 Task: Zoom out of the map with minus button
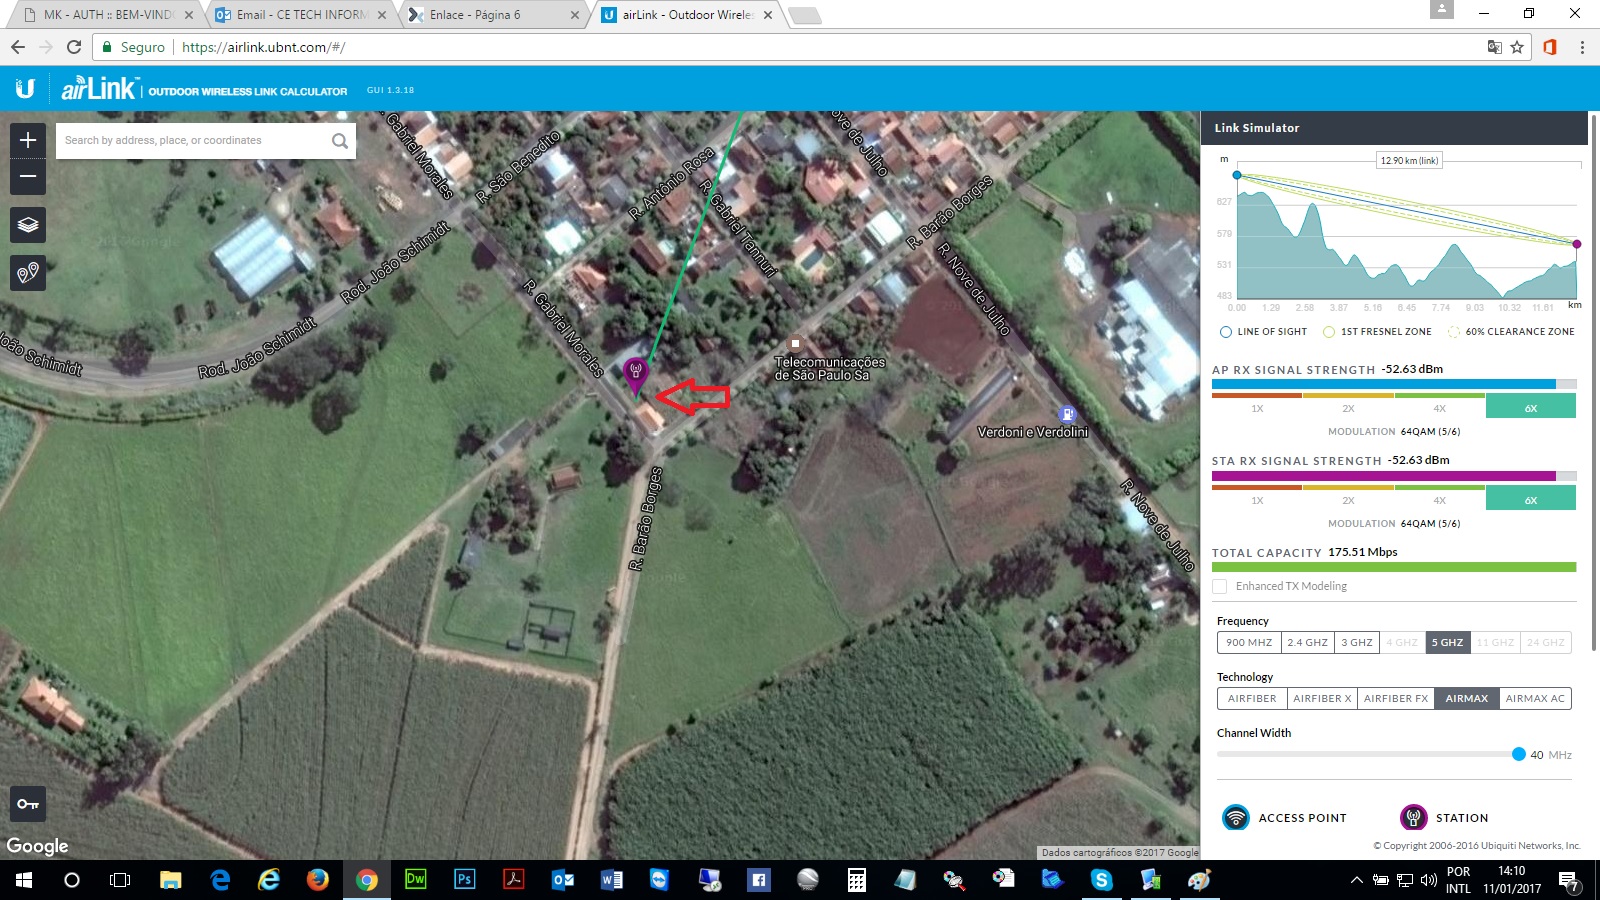click(x=28, y=177)
